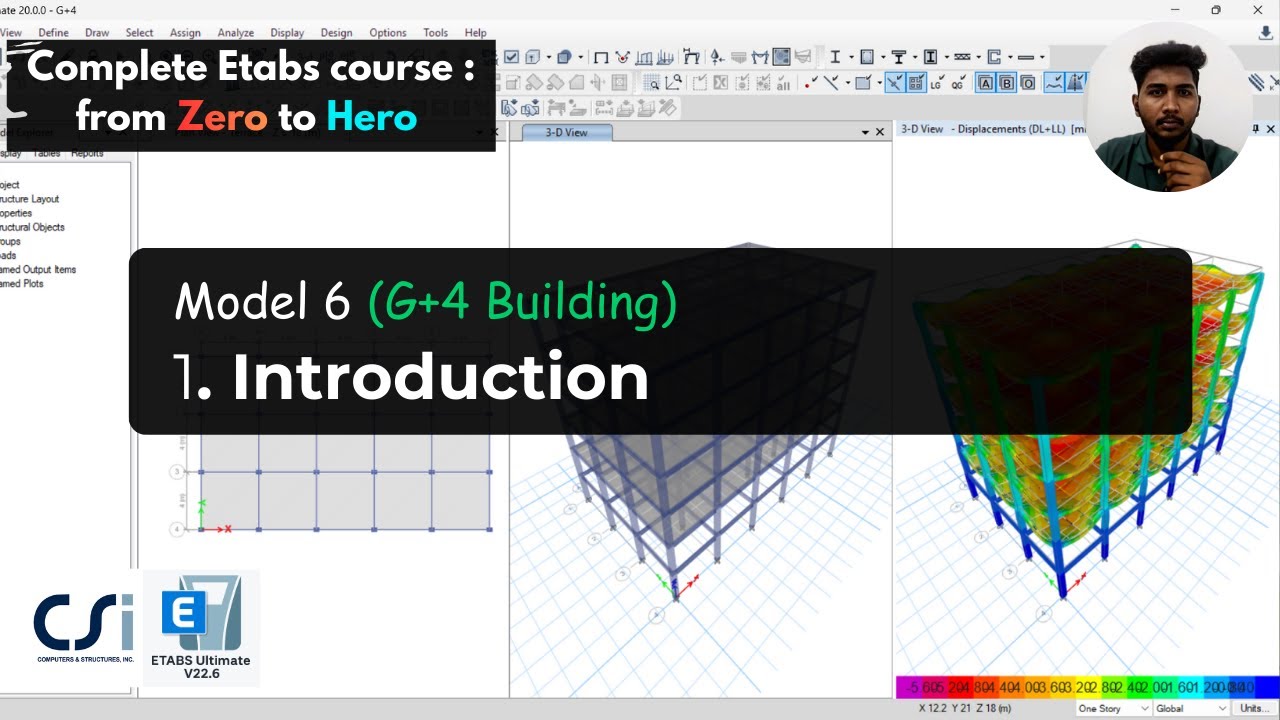Click the M-shaped moment diagram icon

761,57
